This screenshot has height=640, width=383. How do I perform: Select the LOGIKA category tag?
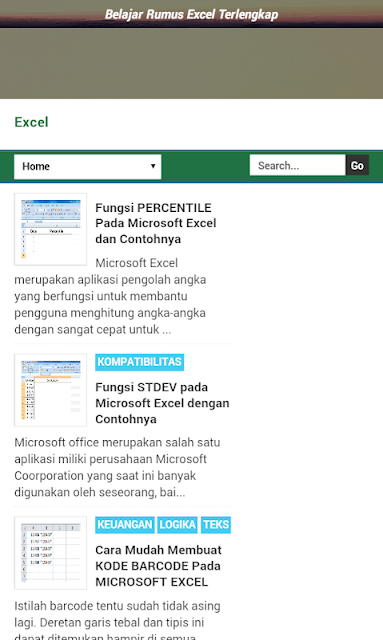click(178, 525)
